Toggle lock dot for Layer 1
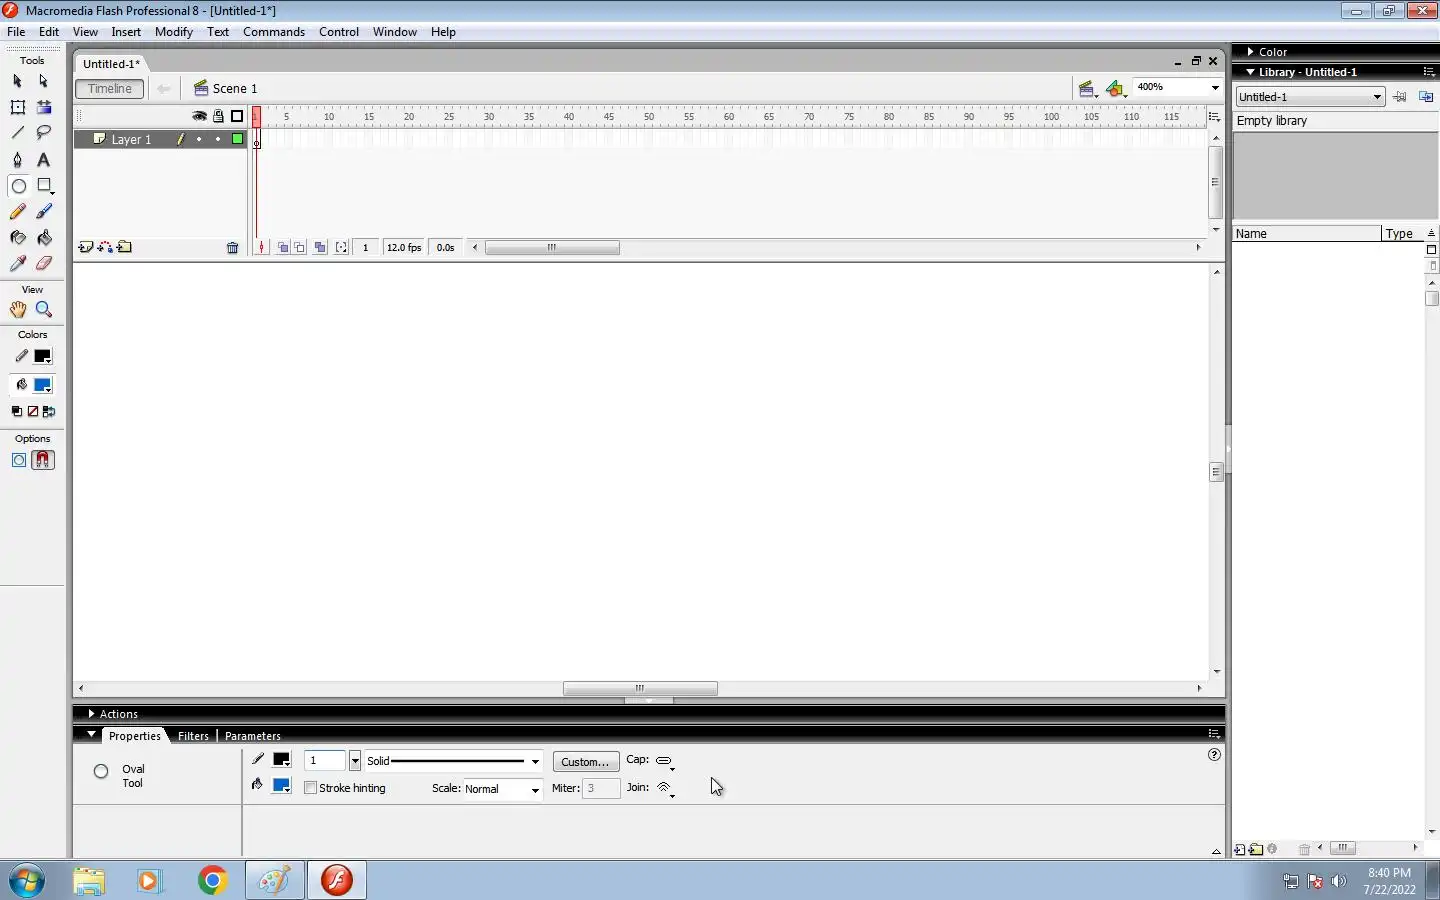The image size is (1440, 900). tap(218, 139)
